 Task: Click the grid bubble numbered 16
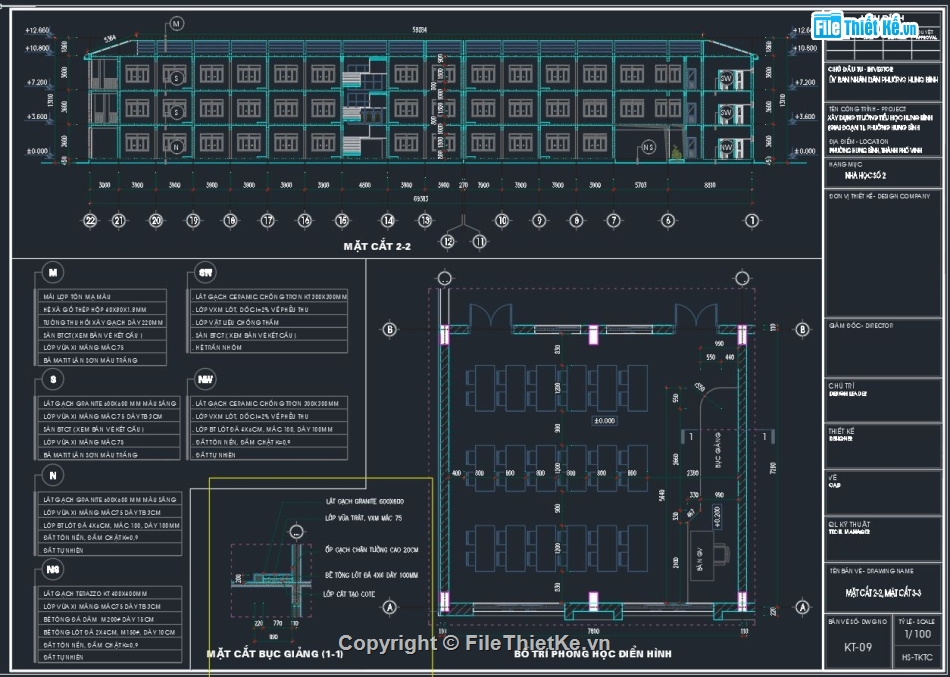[305, 221]
